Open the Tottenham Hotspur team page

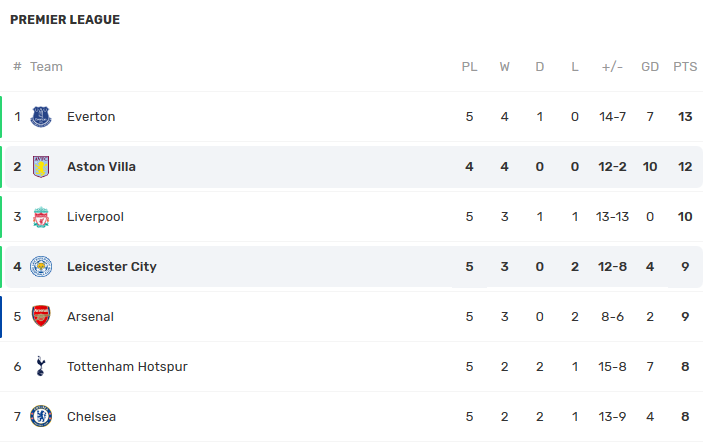click(127, 367)
